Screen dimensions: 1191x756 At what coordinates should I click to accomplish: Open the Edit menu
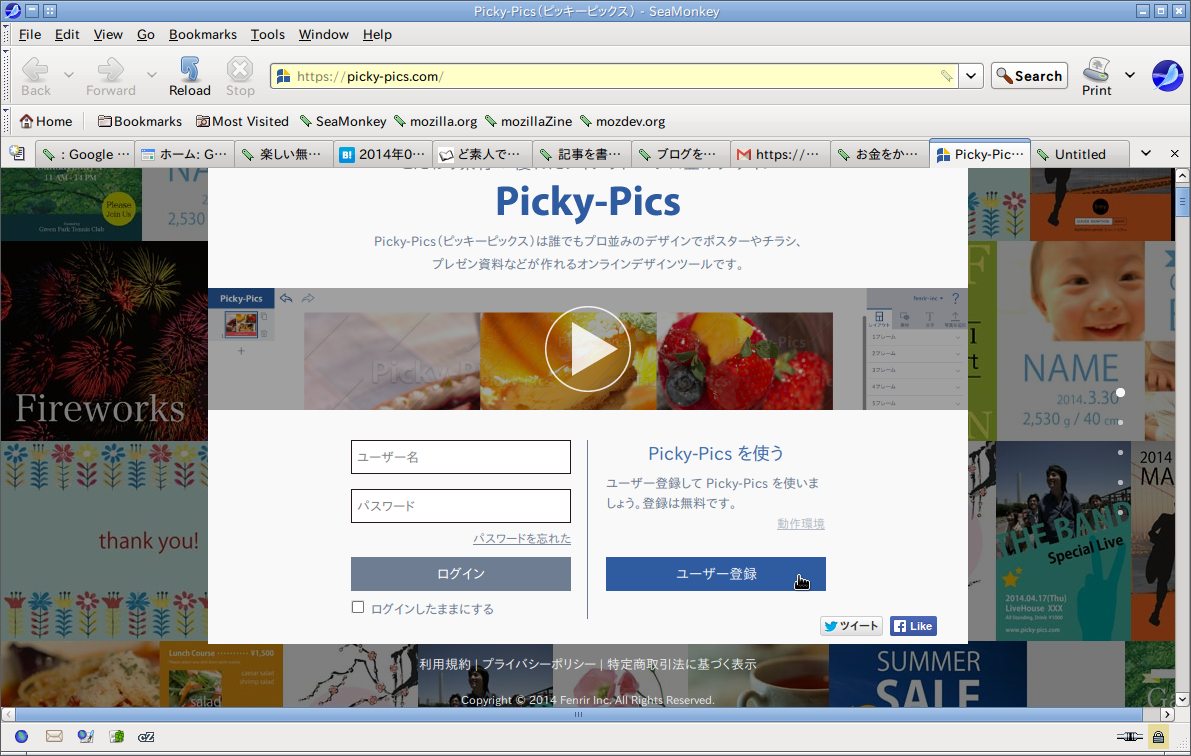[67, 35]
